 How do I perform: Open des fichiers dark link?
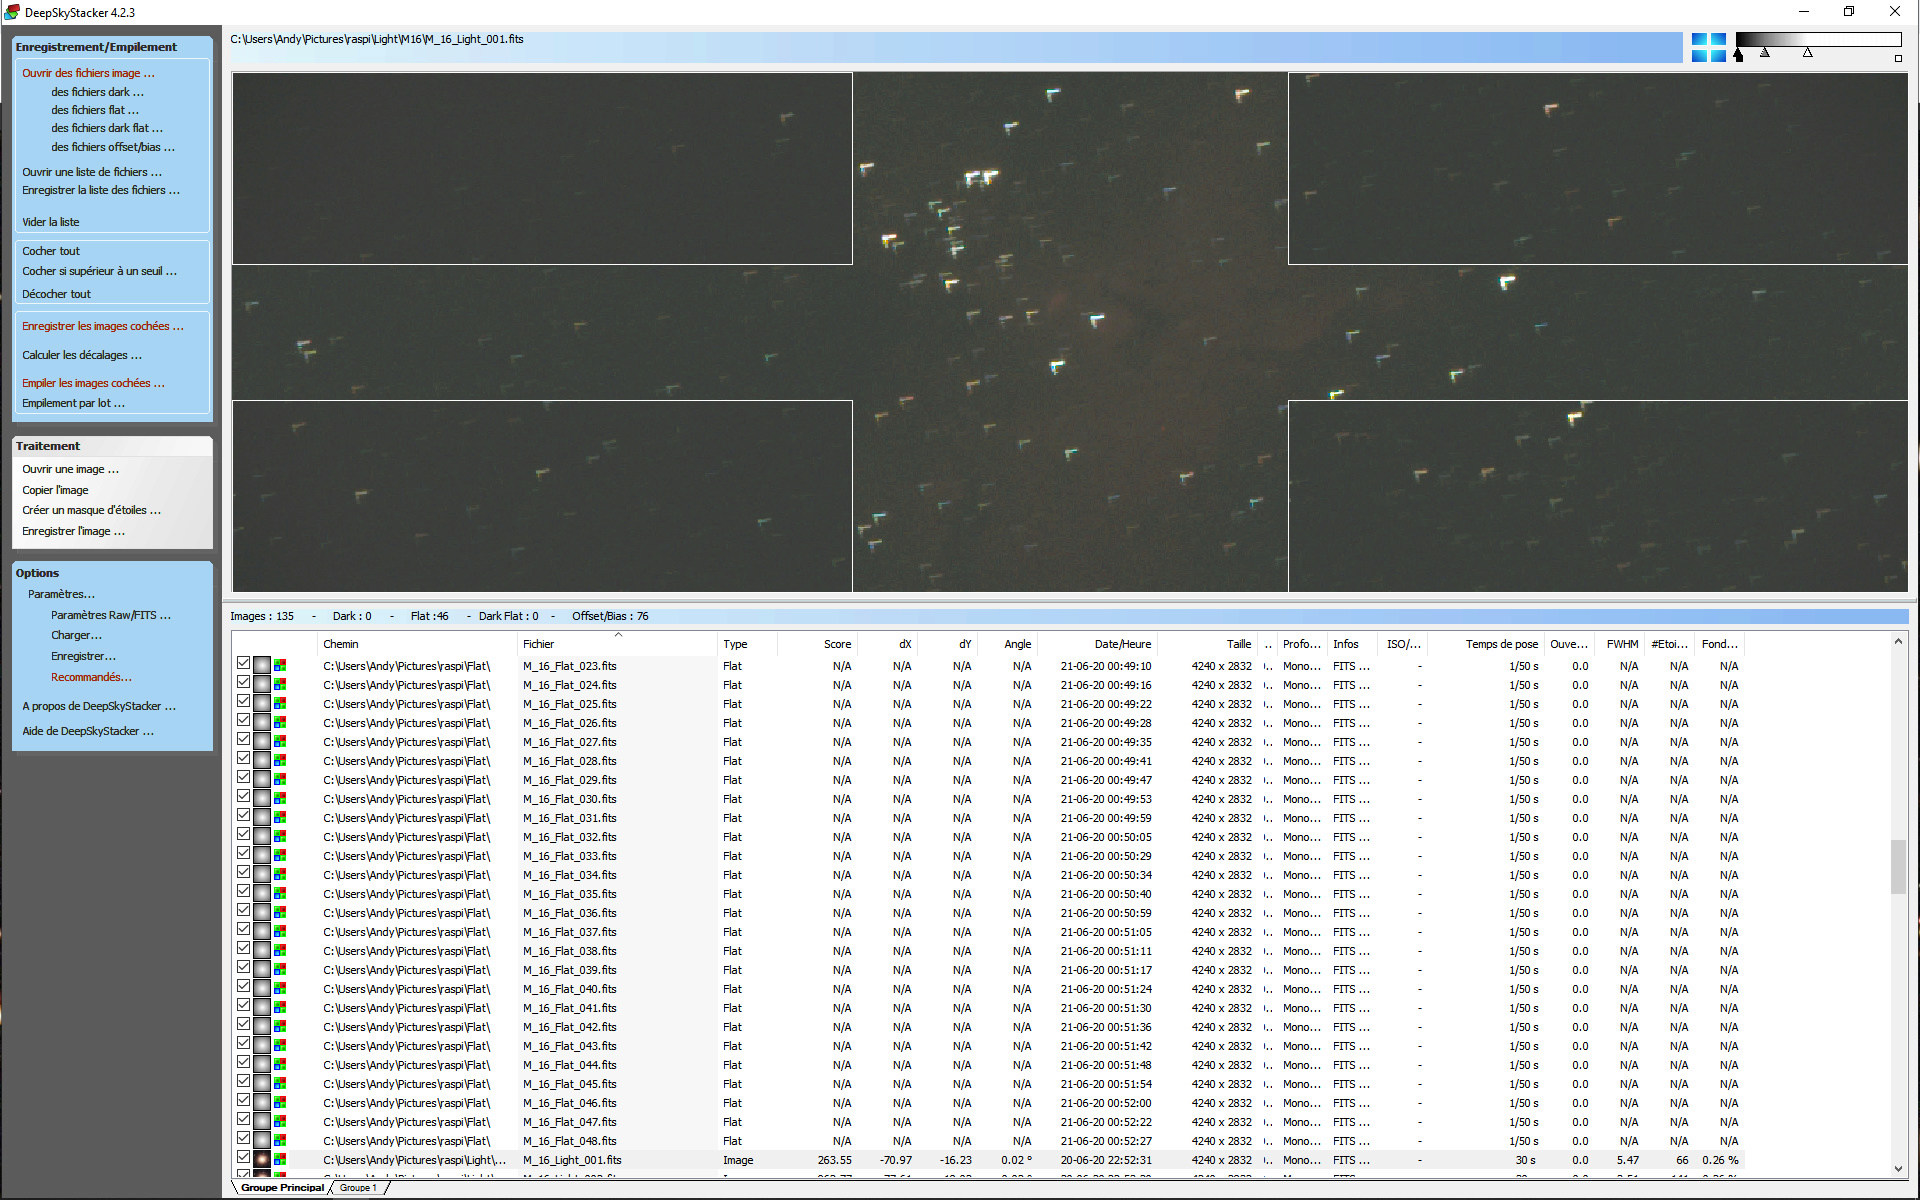coord(97,92)
